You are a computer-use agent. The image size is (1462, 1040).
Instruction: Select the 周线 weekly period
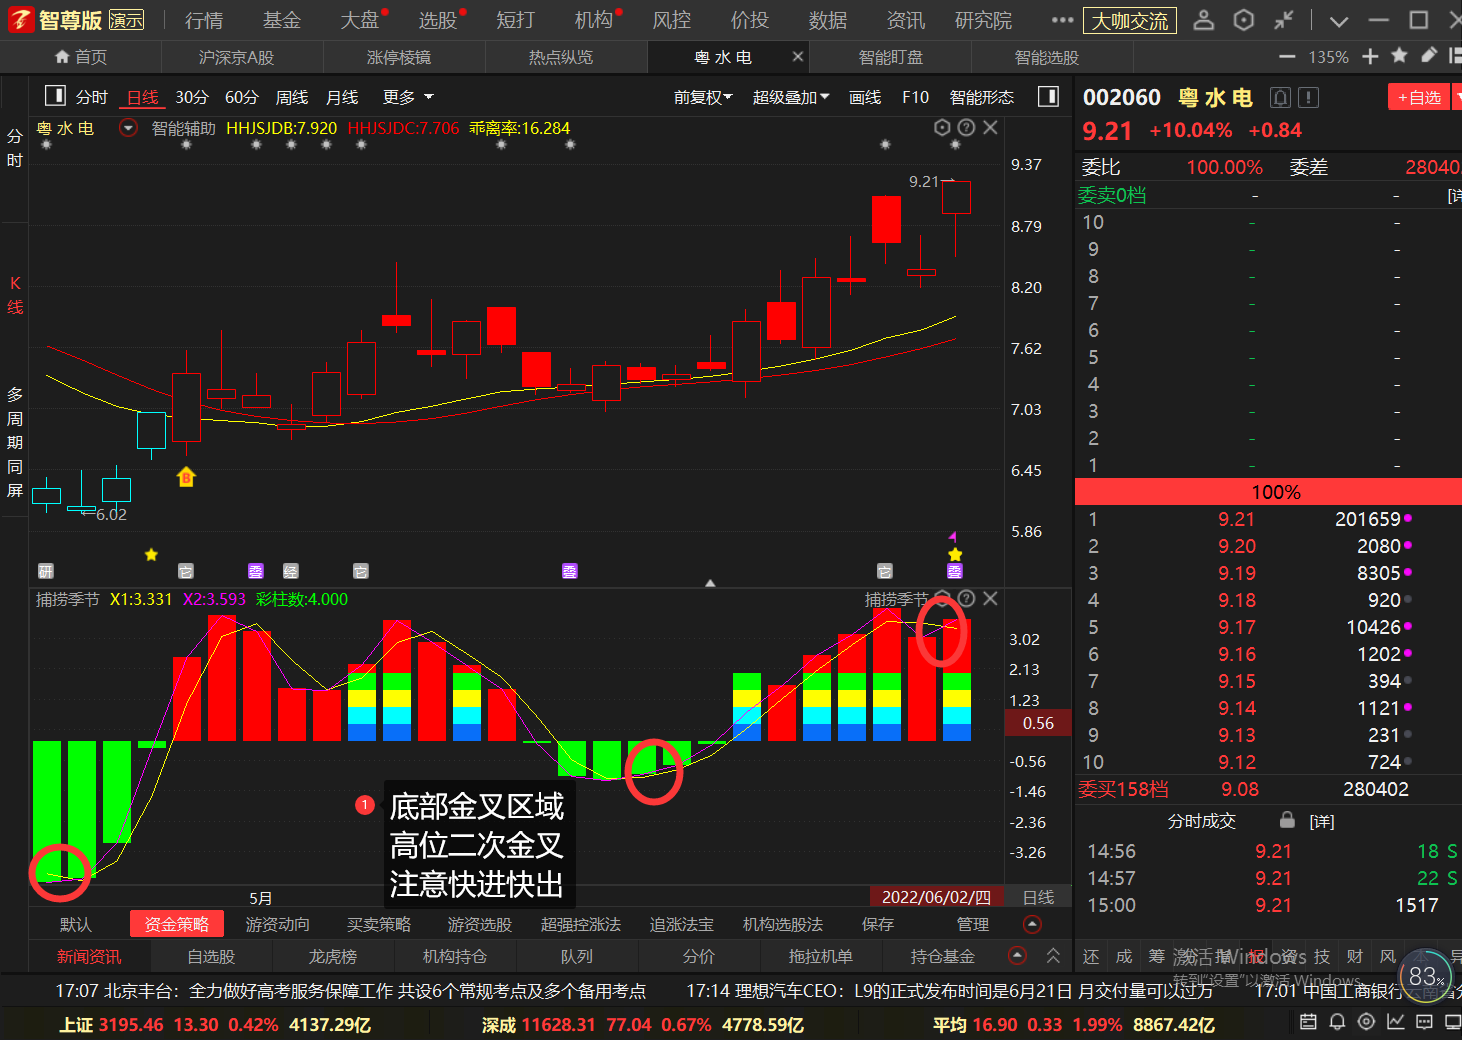click(292, 97)
